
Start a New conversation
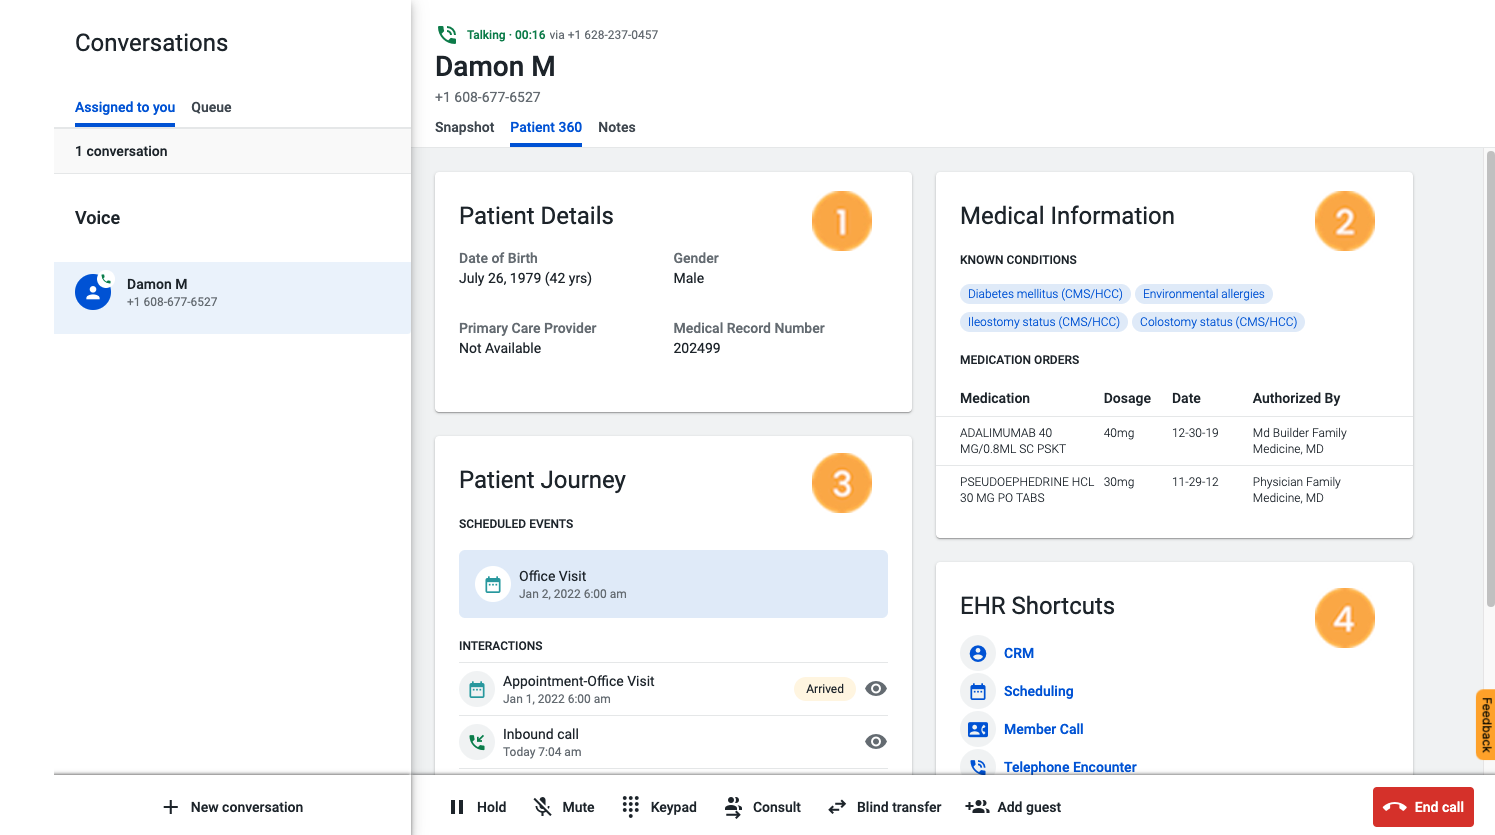tap(233, 807)
